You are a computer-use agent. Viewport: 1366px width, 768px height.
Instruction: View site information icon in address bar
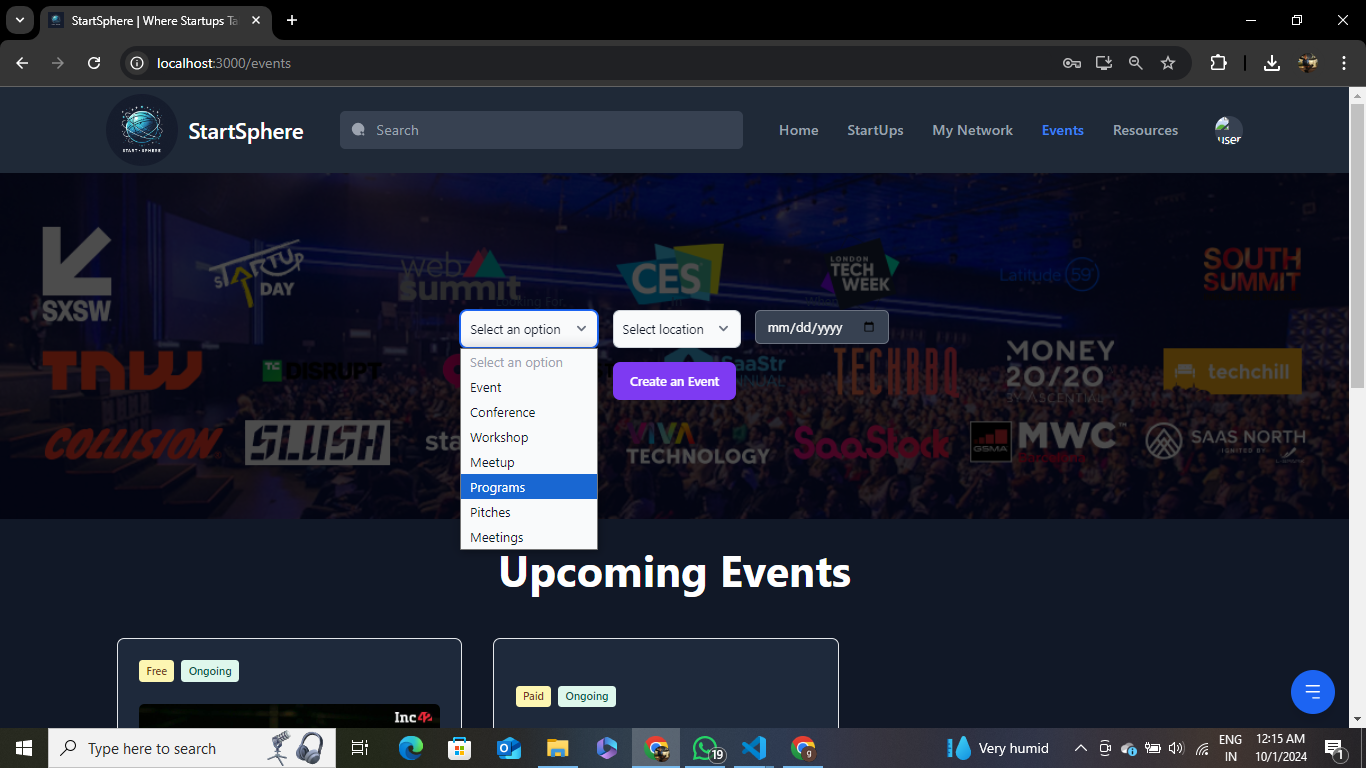pyautogui.click(x=138, y=63)
